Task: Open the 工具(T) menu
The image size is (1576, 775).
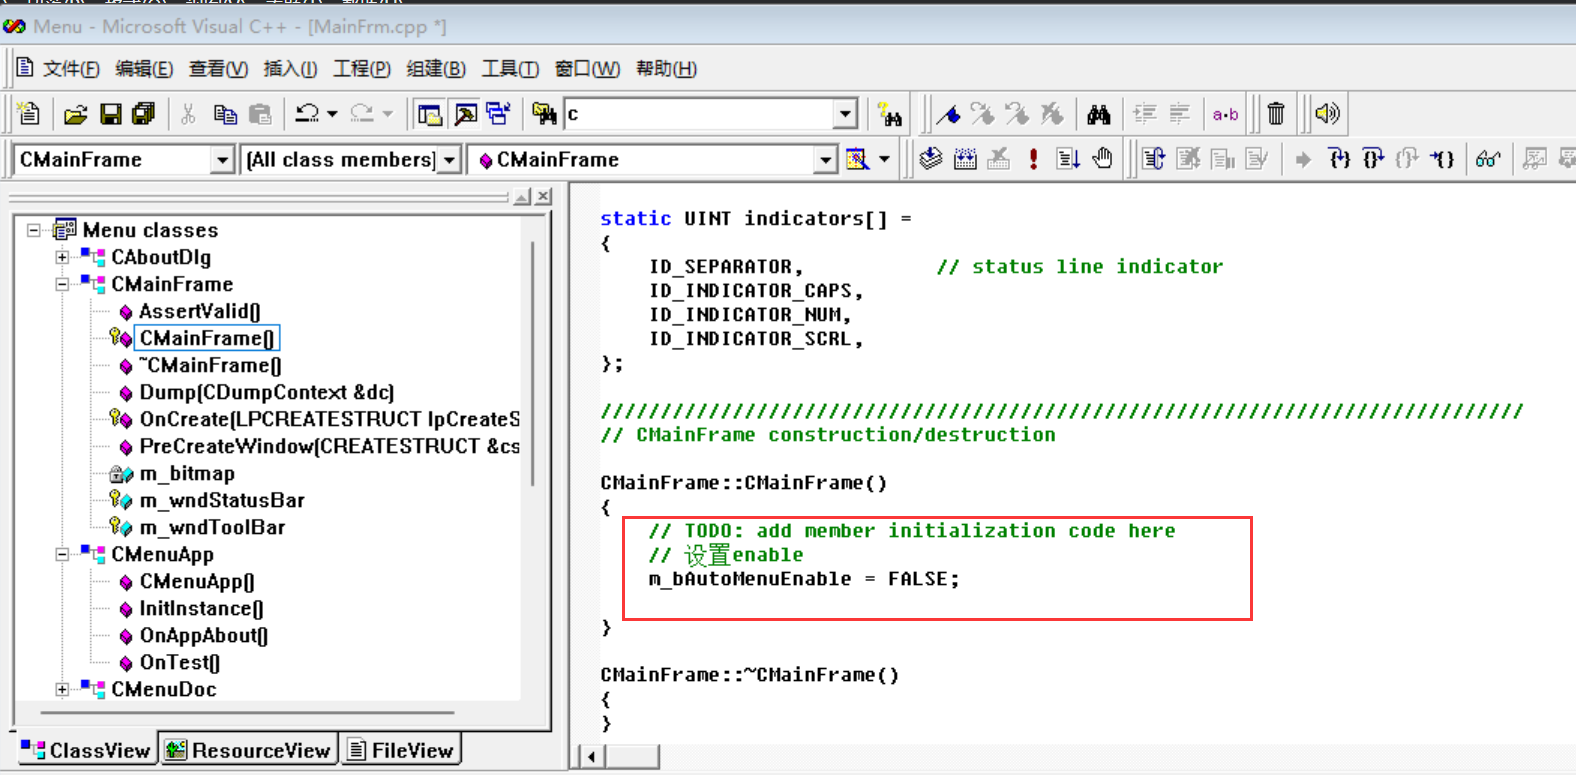Action: [510, 68]
